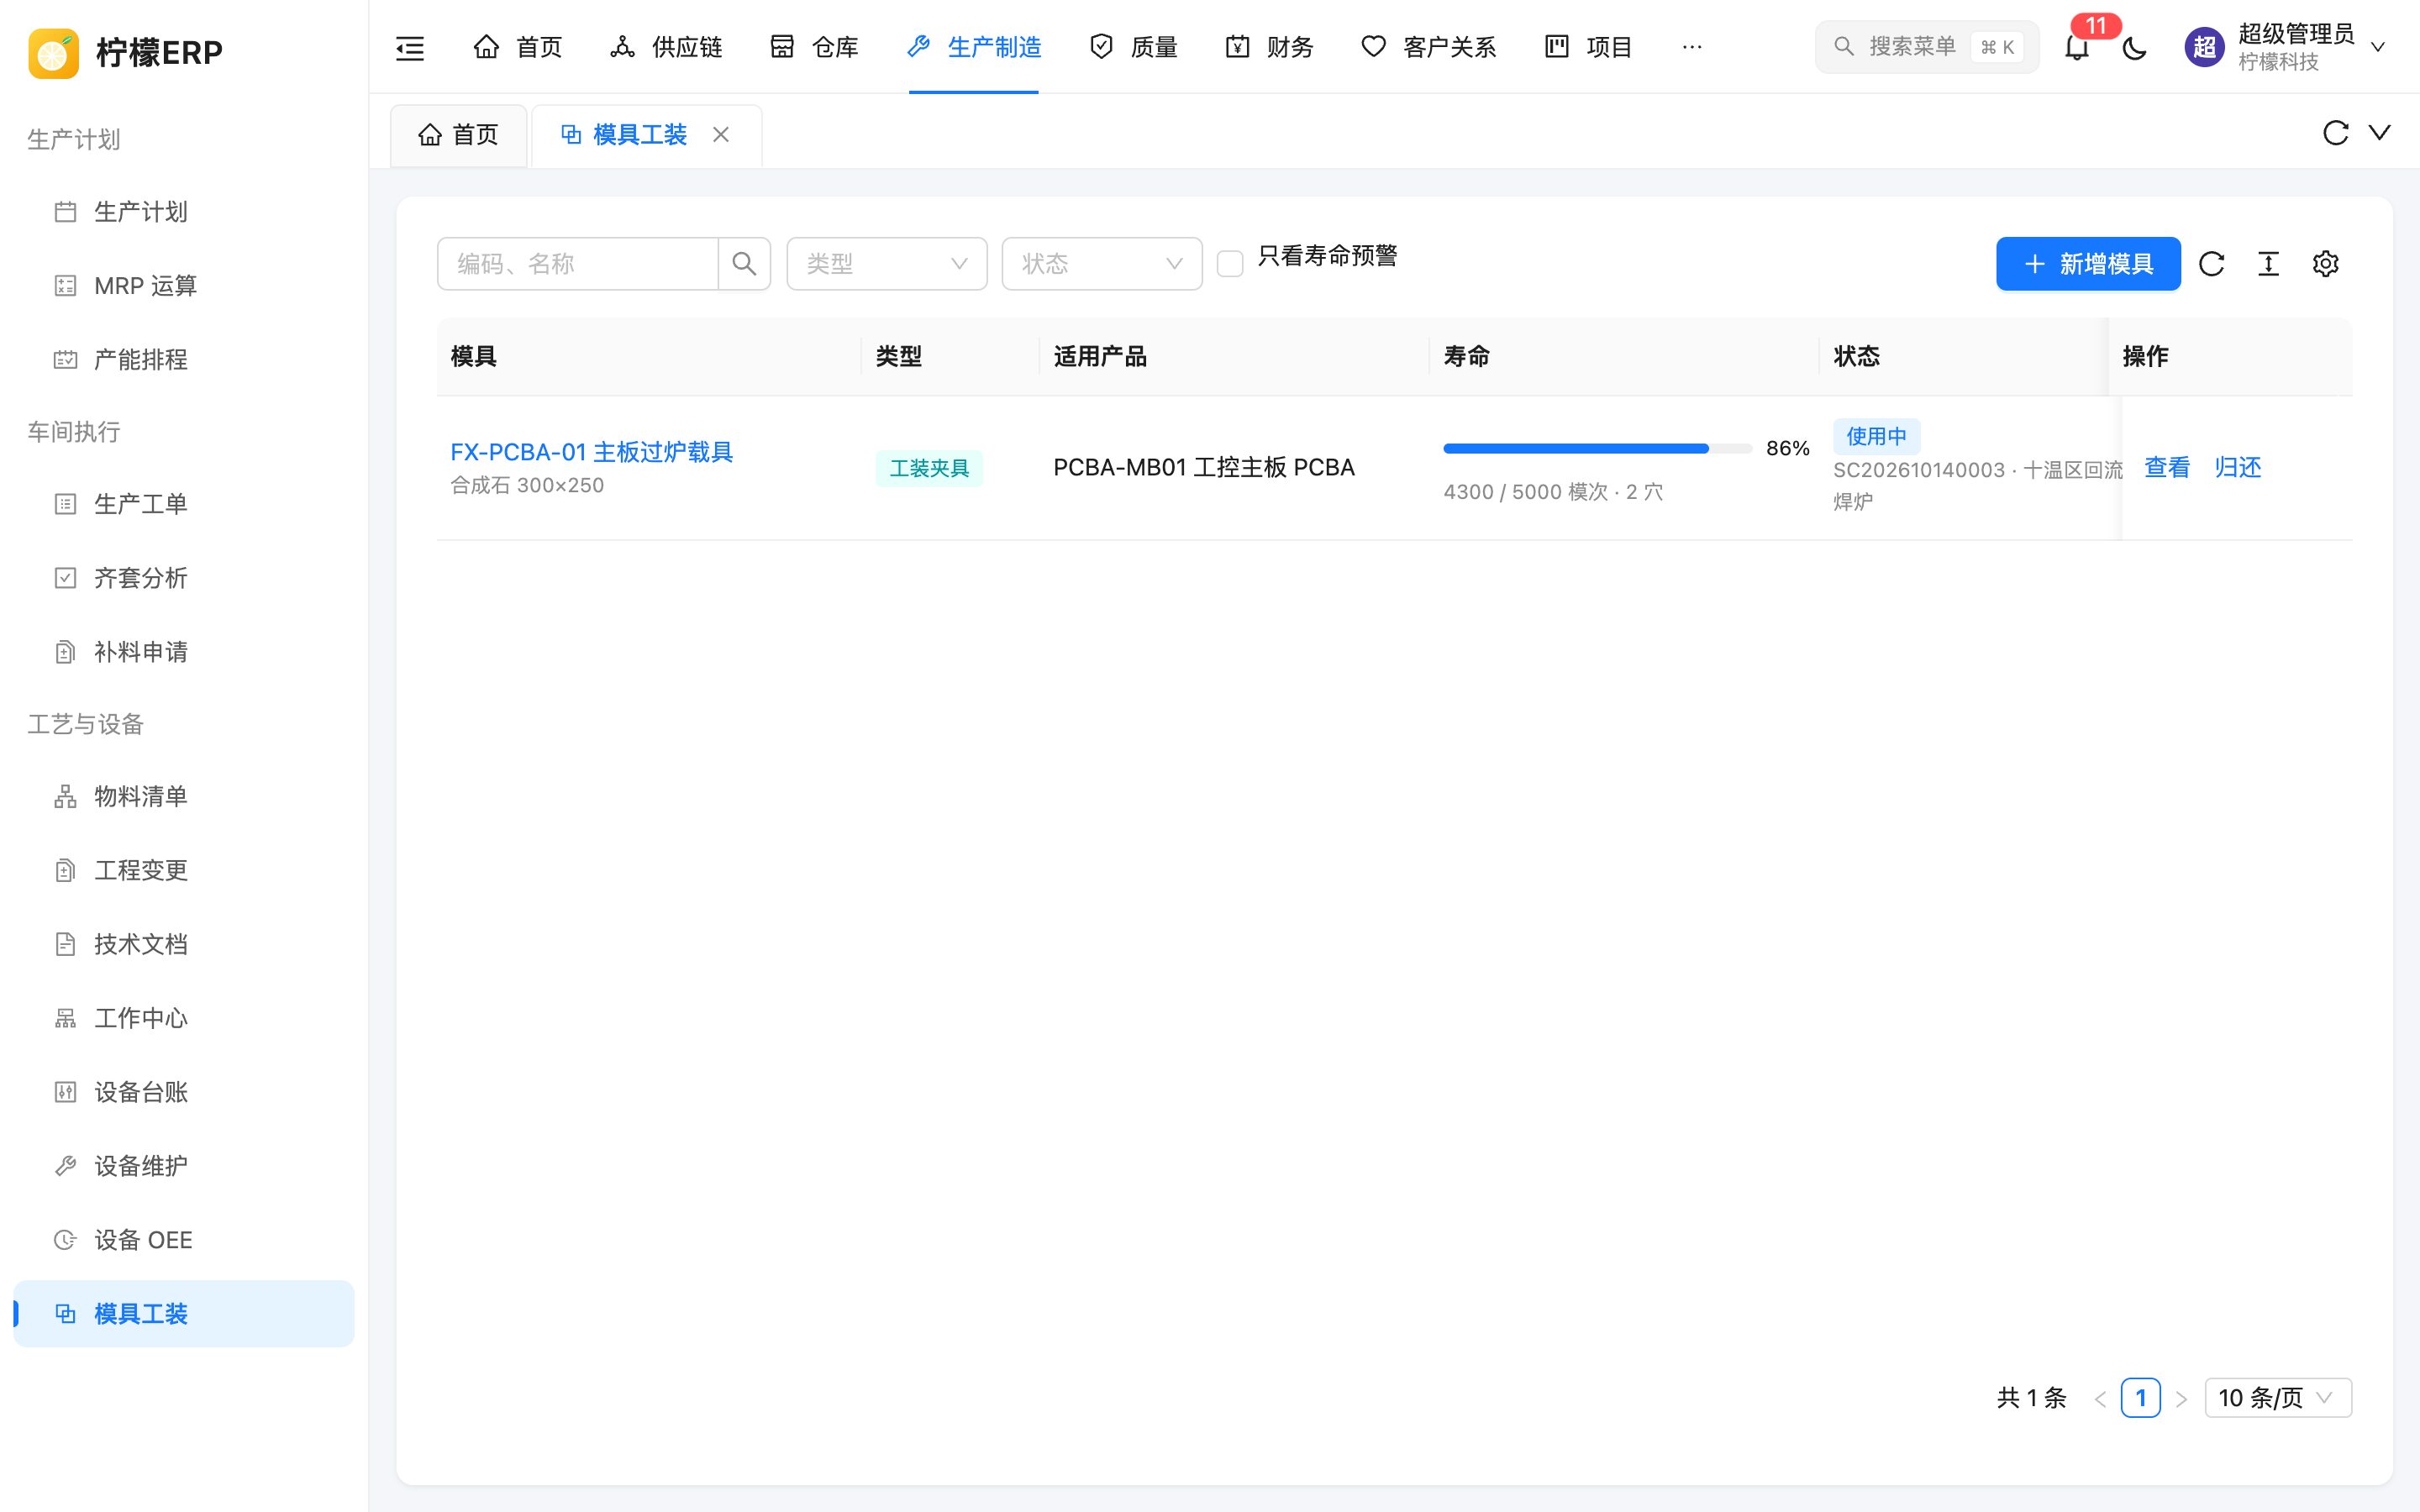The width and height of the screenshot is (2420, 1512).
Task: Click 归还 for FX-PCBA-01
Action: click(2237, 467)
